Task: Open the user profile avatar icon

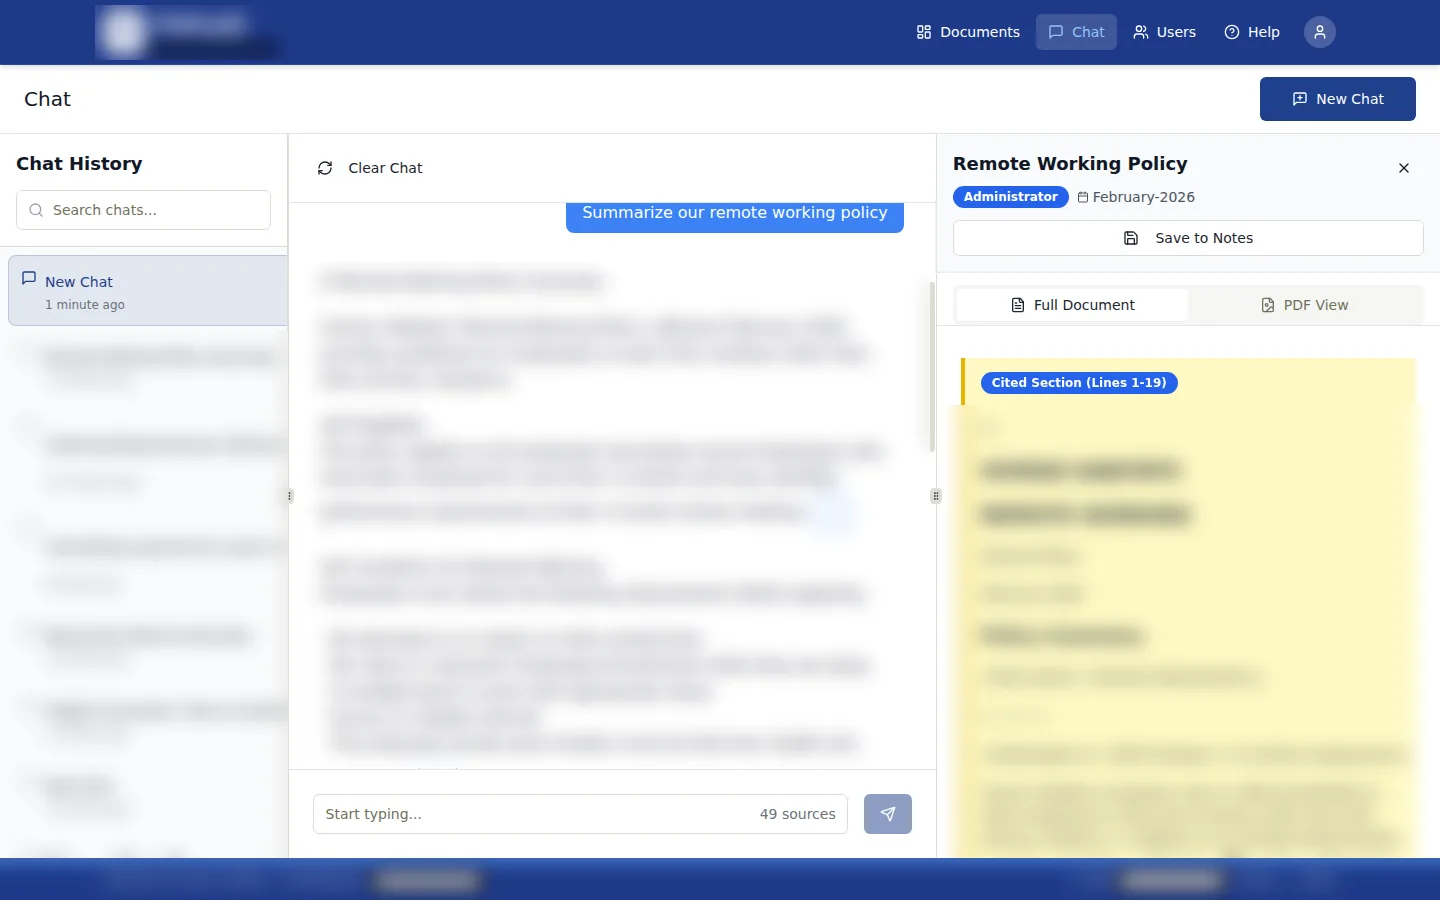Action: click(1320, 32)
